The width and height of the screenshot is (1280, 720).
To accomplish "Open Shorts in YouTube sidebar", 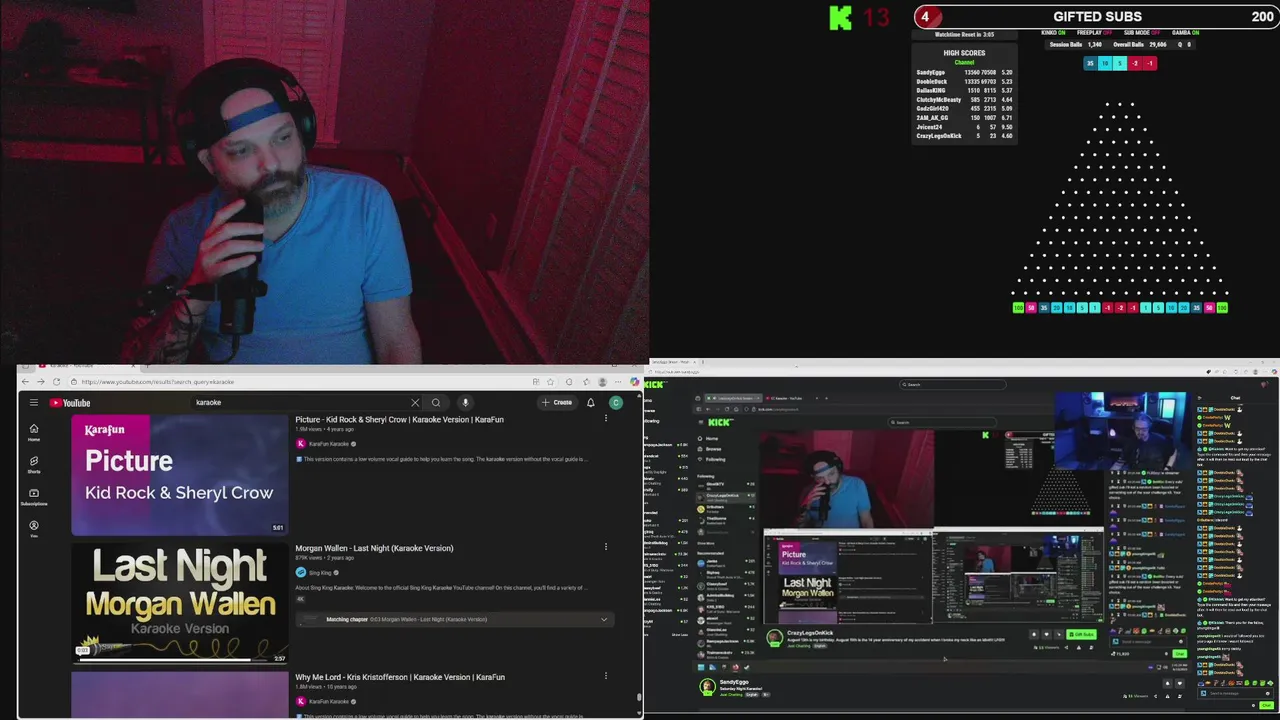I will click(x=34, y=465).
